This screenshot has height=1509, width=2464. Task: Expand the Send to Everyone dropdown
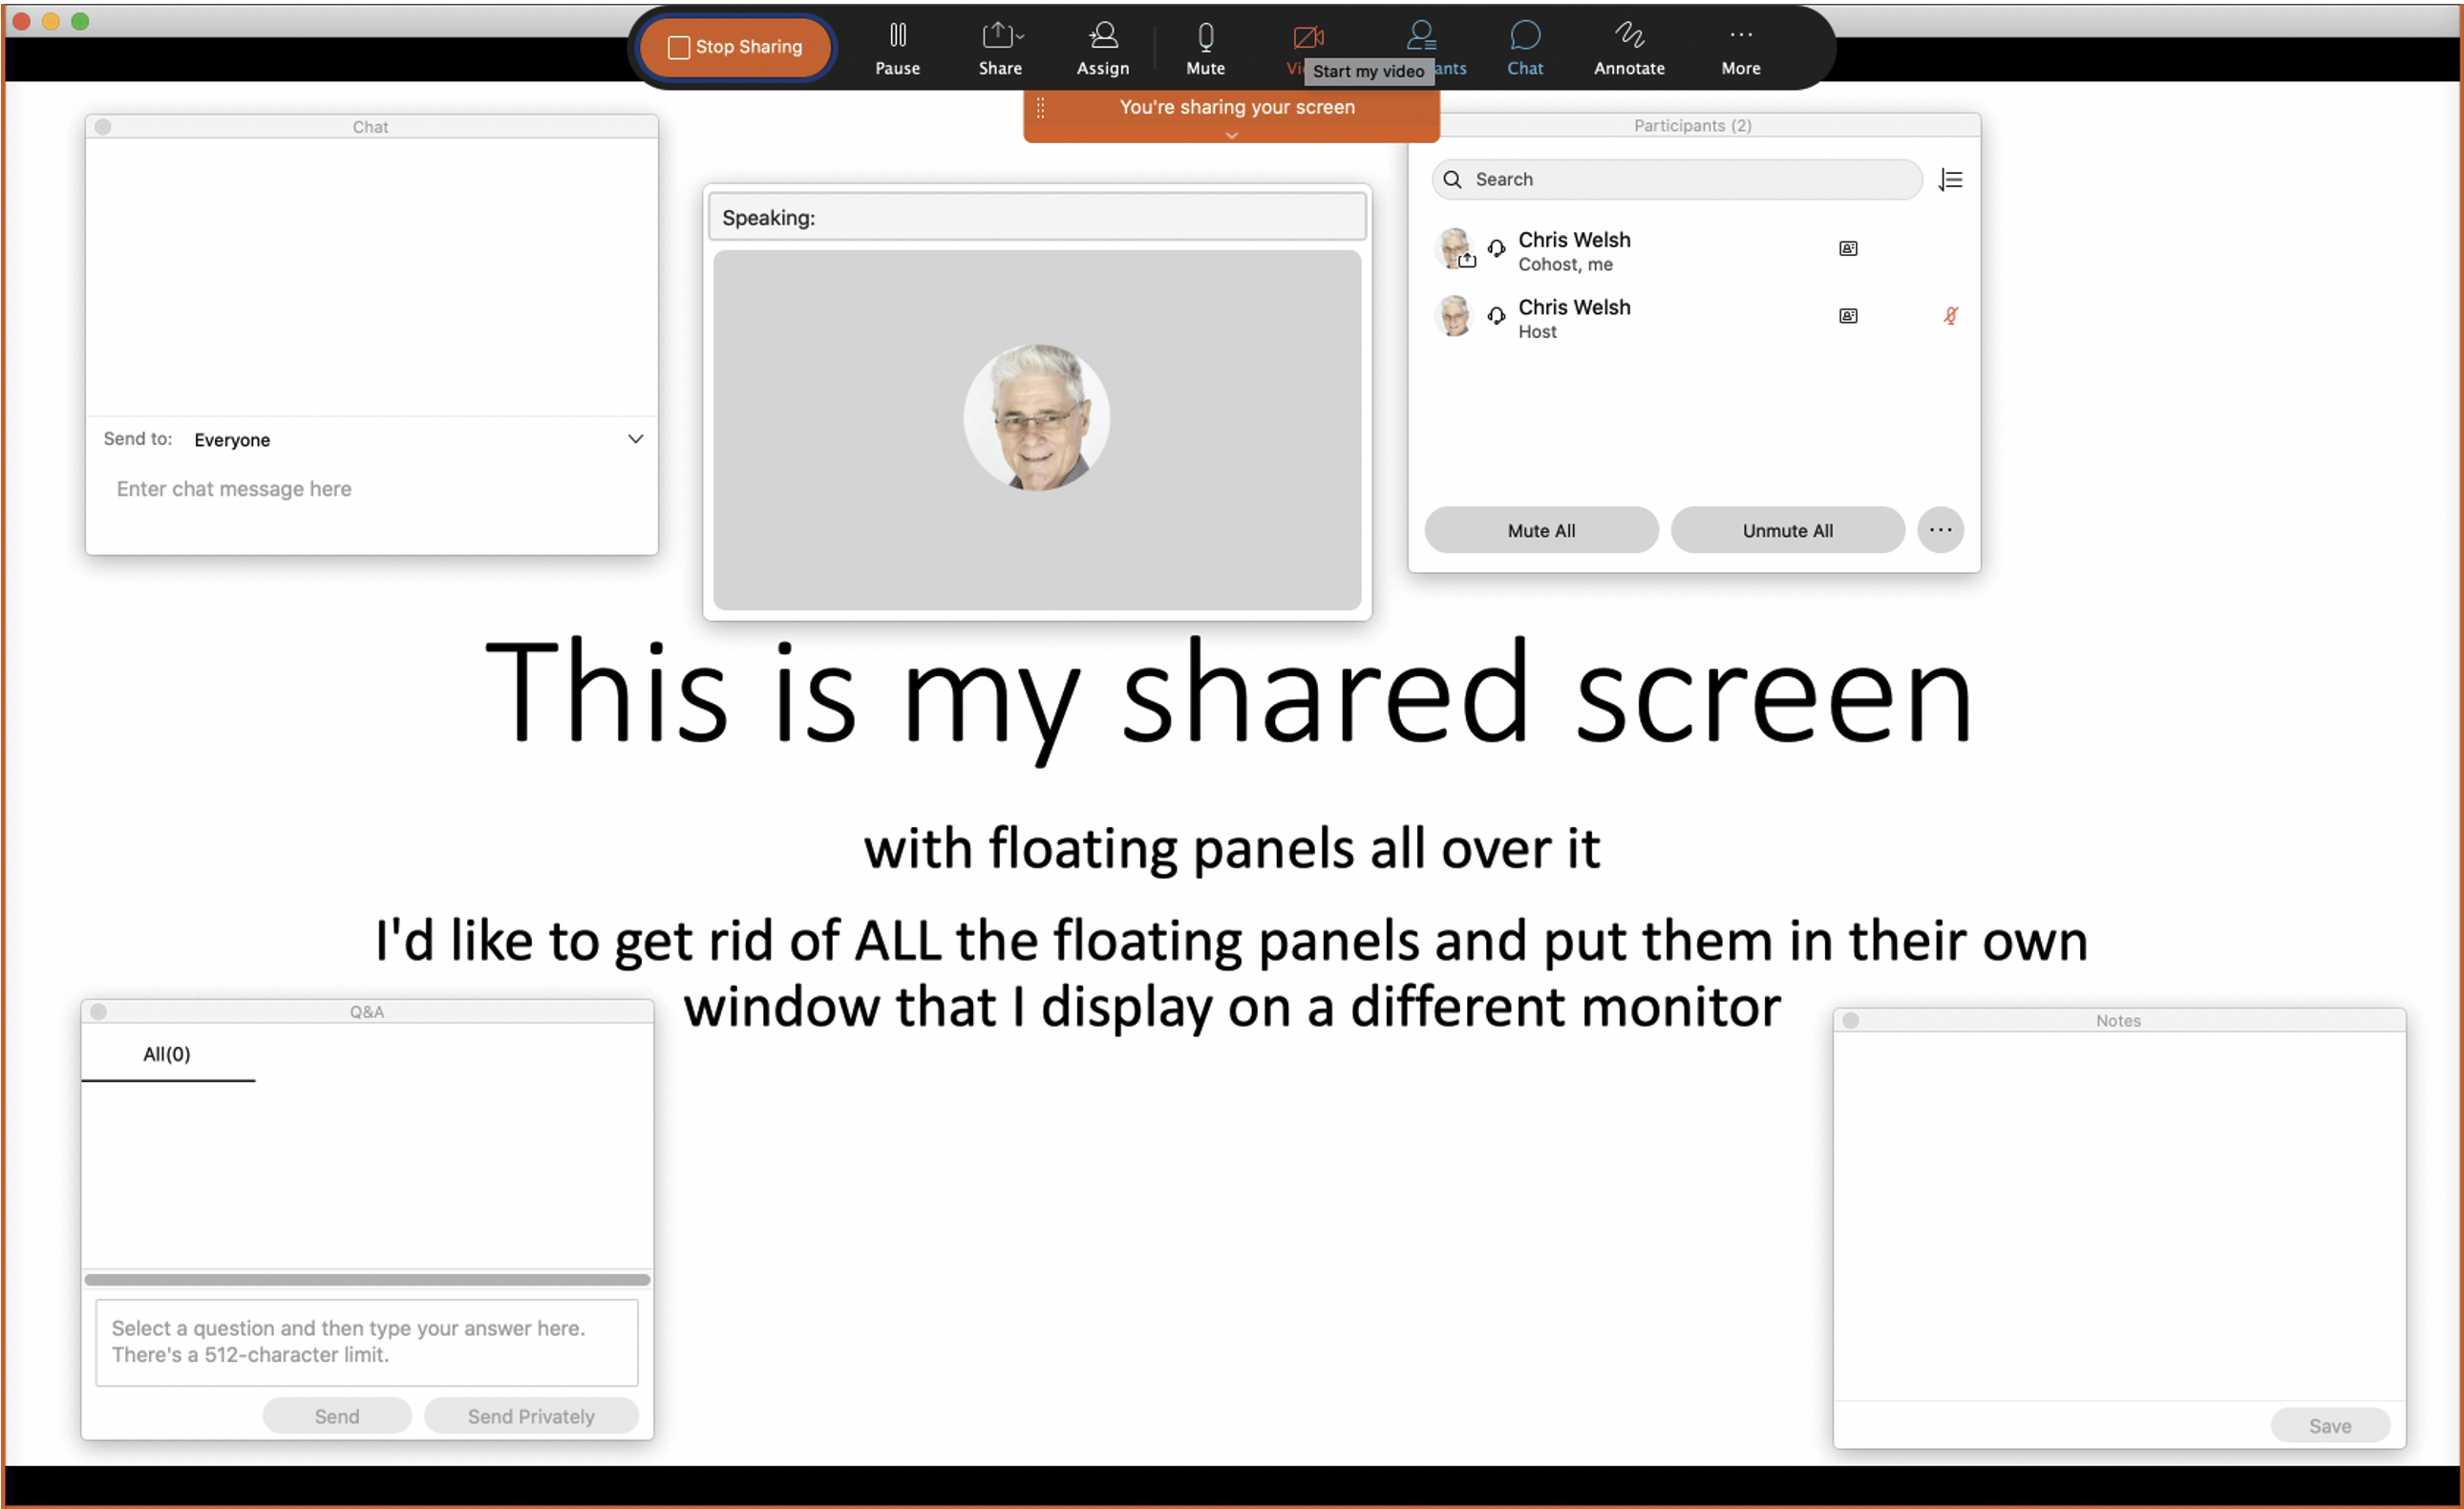[x=635, y=439]
